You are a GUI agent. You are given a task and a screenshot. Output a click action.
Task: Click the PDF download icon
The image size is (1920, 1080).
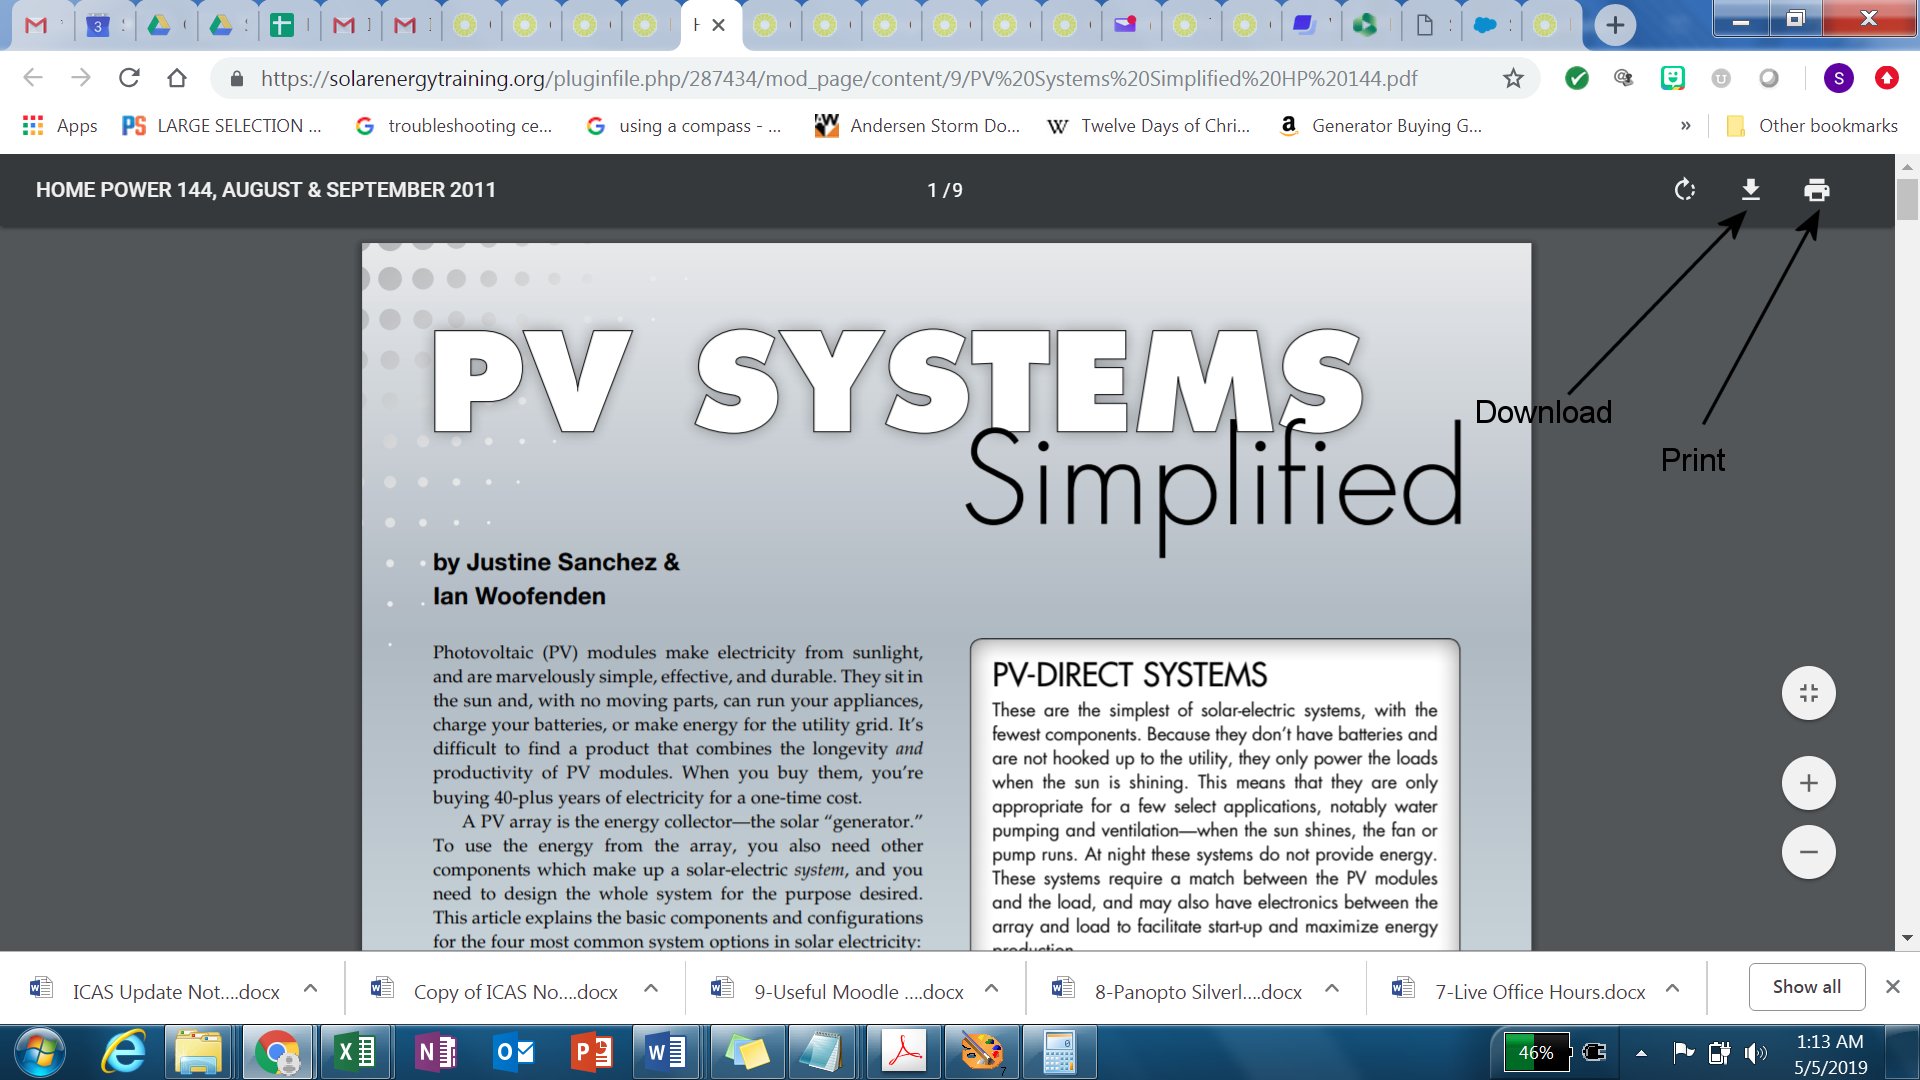[x=1750, y=190]
